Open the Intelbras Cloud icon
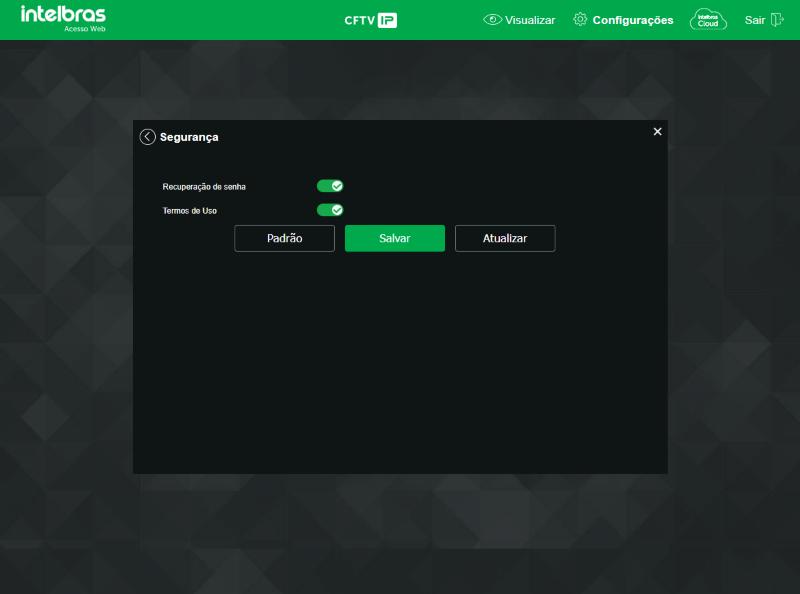This screenshot has height=594, width=800. pyautogui.click(x=708, y=20)
